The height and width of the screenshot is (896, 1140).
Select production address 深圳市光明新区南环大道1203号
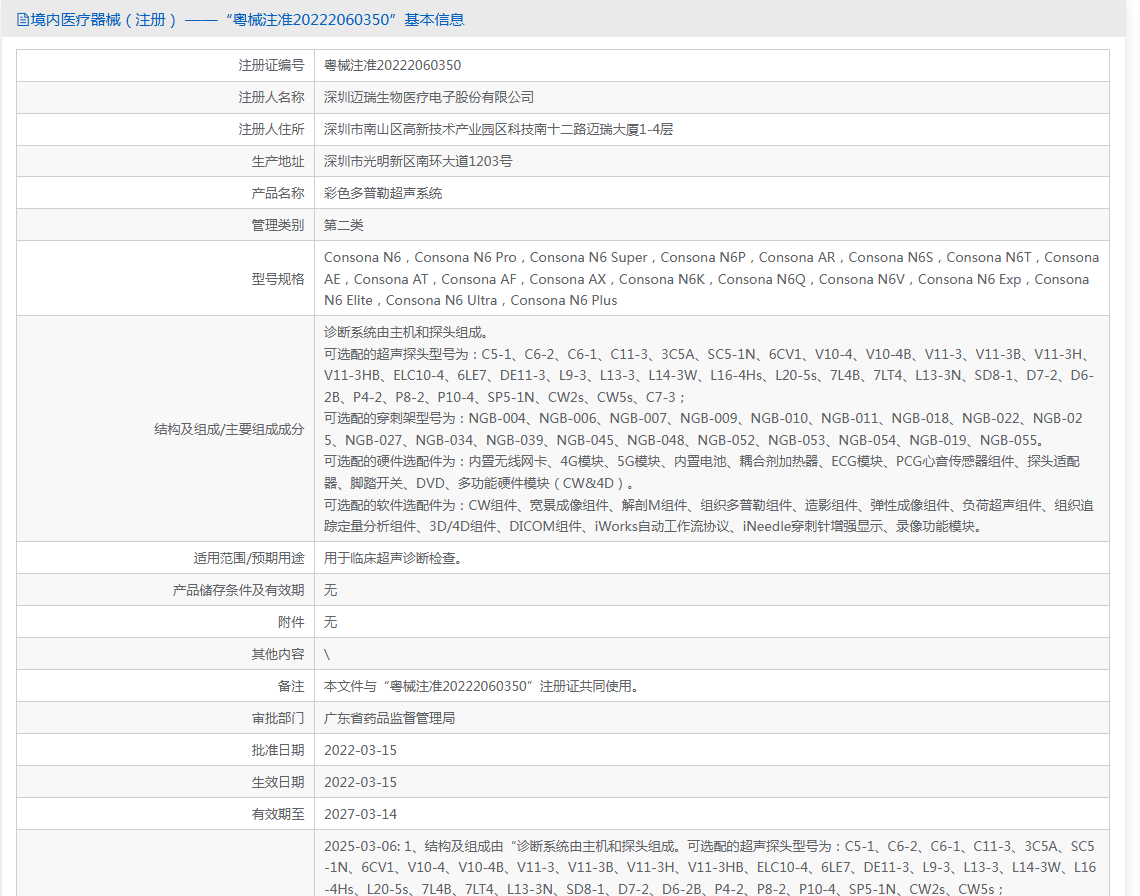point(418,161)
